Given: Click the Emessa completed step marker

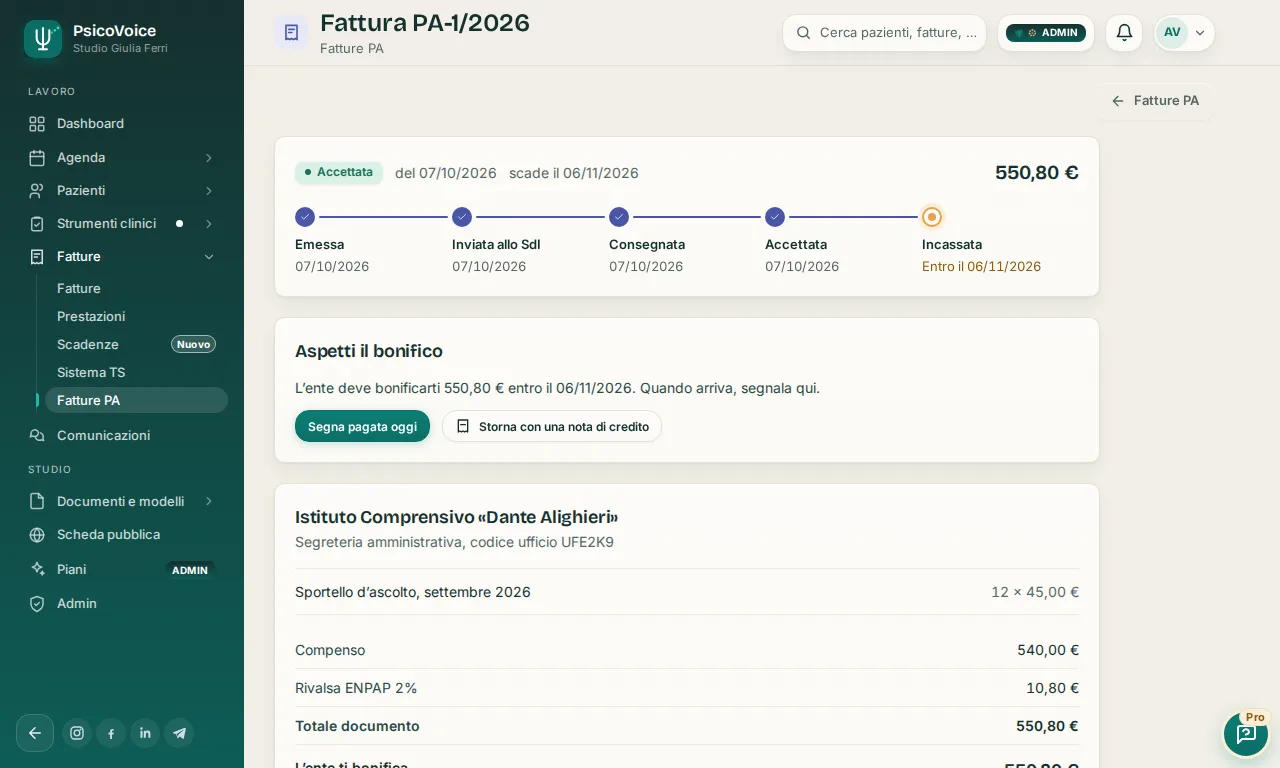Looking at the screenshot, I should (305, 217).
